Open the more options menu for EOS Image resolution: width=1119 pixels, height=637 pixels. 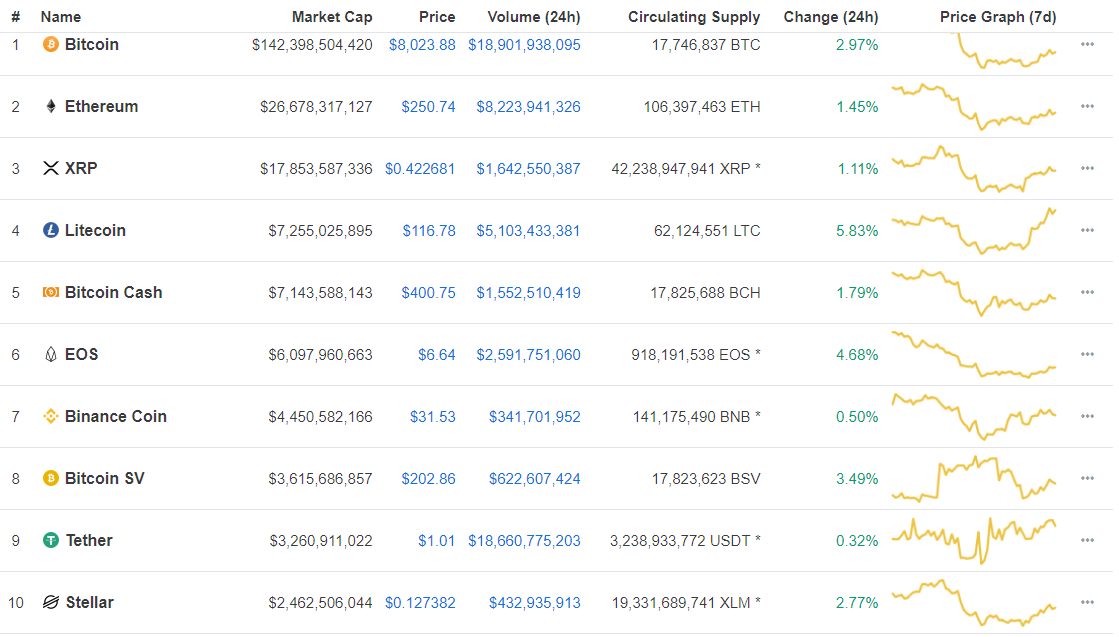[1088, 355]
